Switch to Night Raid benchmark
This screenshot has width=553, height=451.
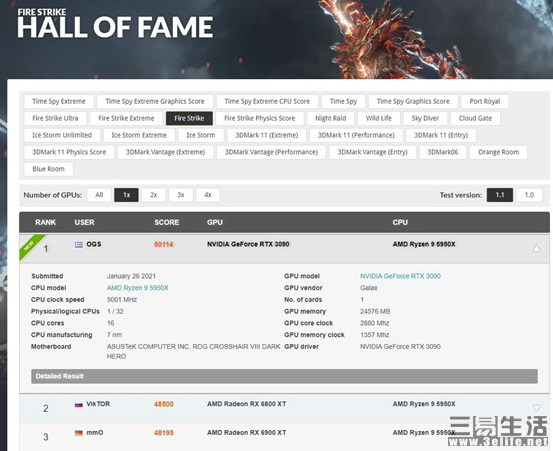330,118
